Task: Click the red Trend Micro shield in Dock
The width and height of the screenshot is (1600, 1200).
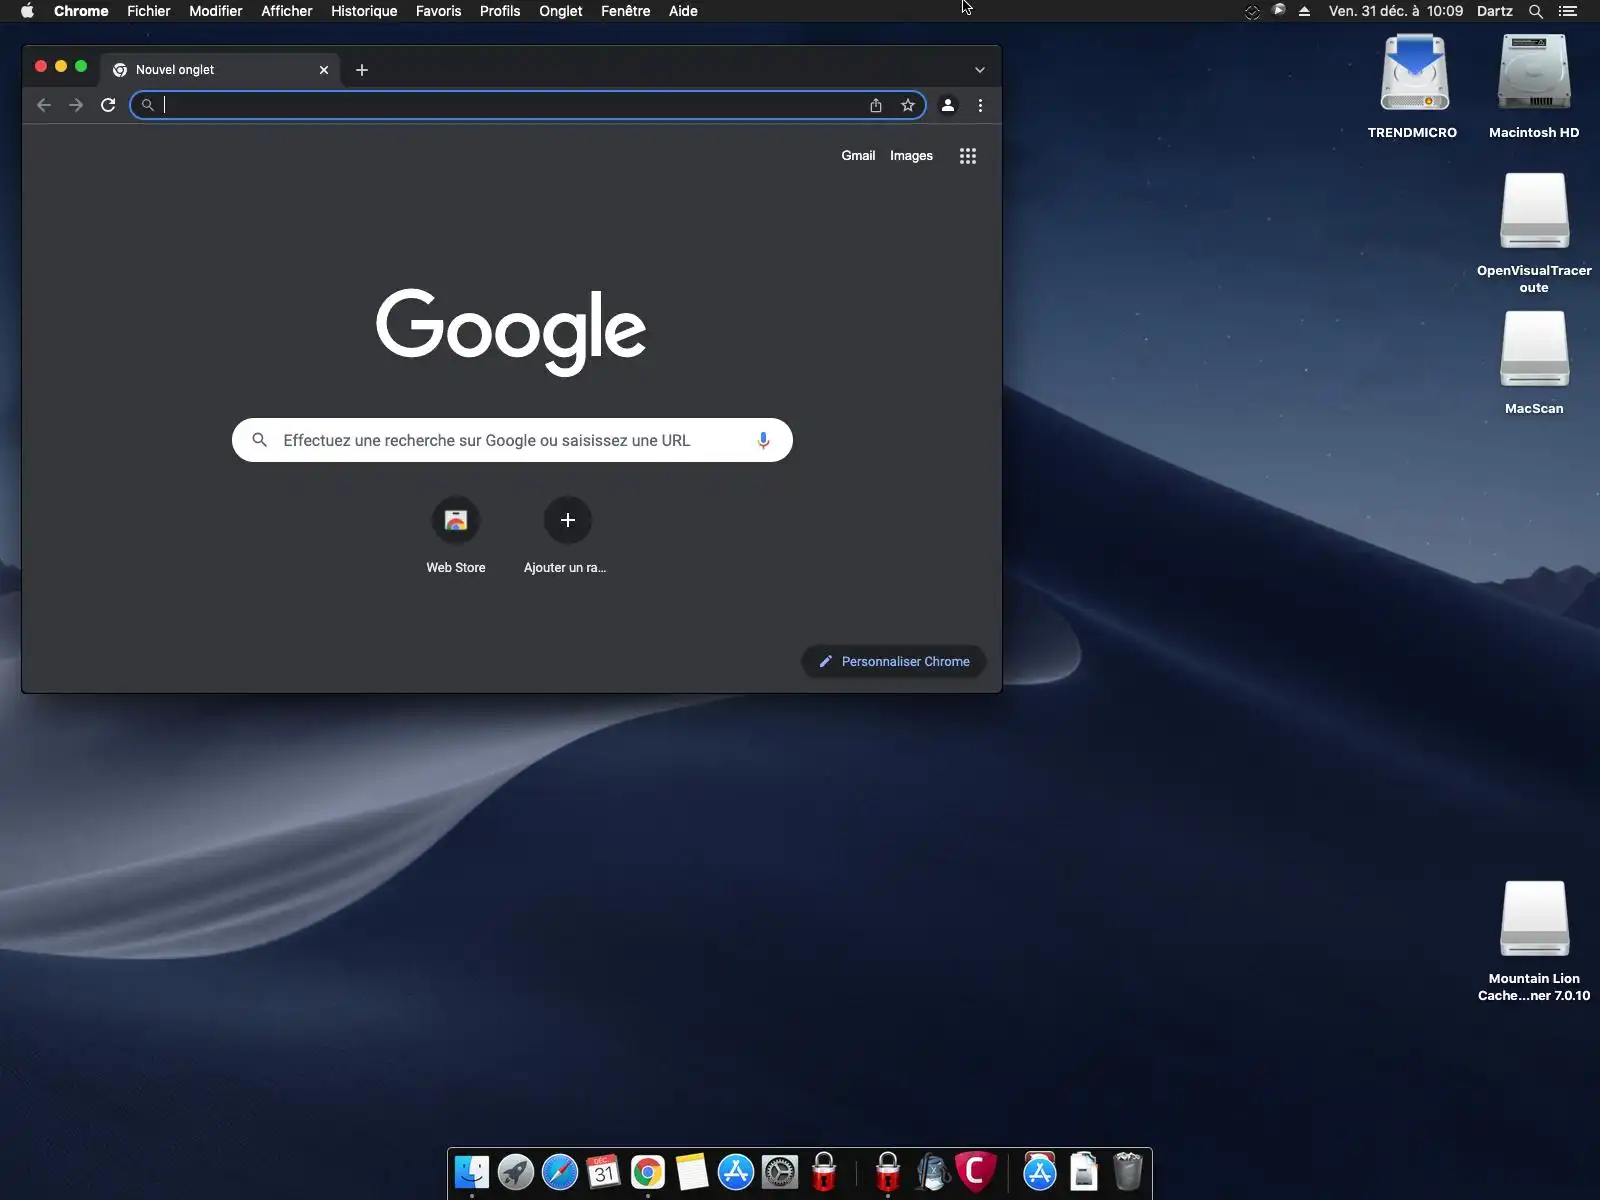Action: [976, 1172]
